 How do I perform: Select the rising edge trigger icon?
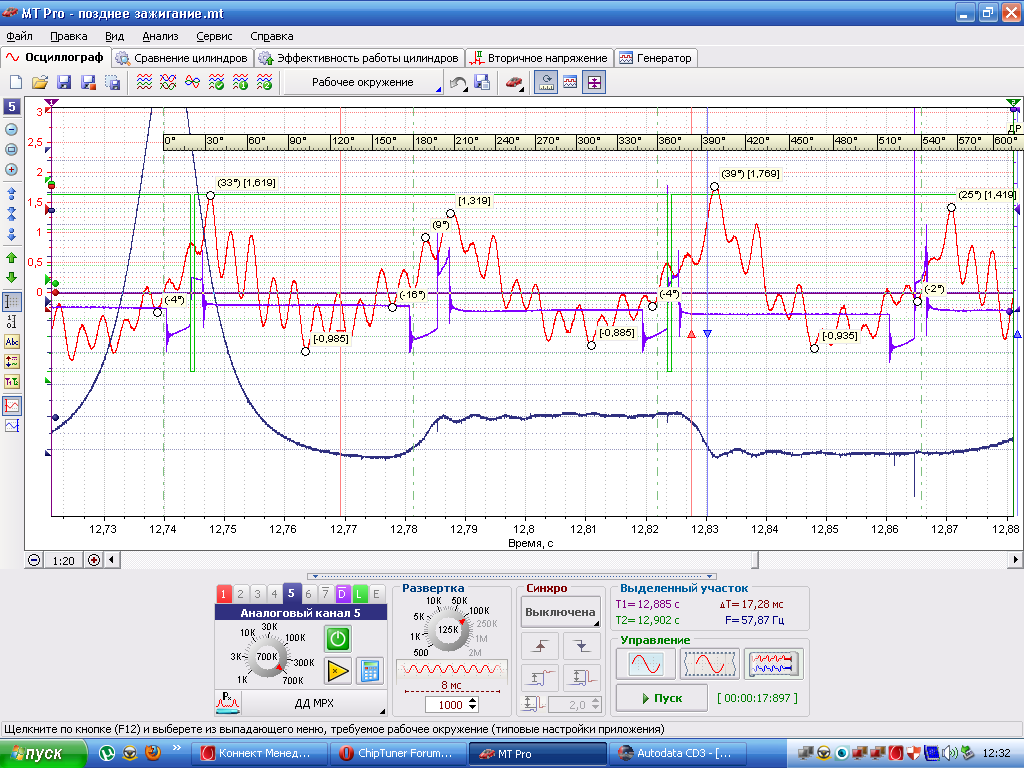tap(539, 647)
